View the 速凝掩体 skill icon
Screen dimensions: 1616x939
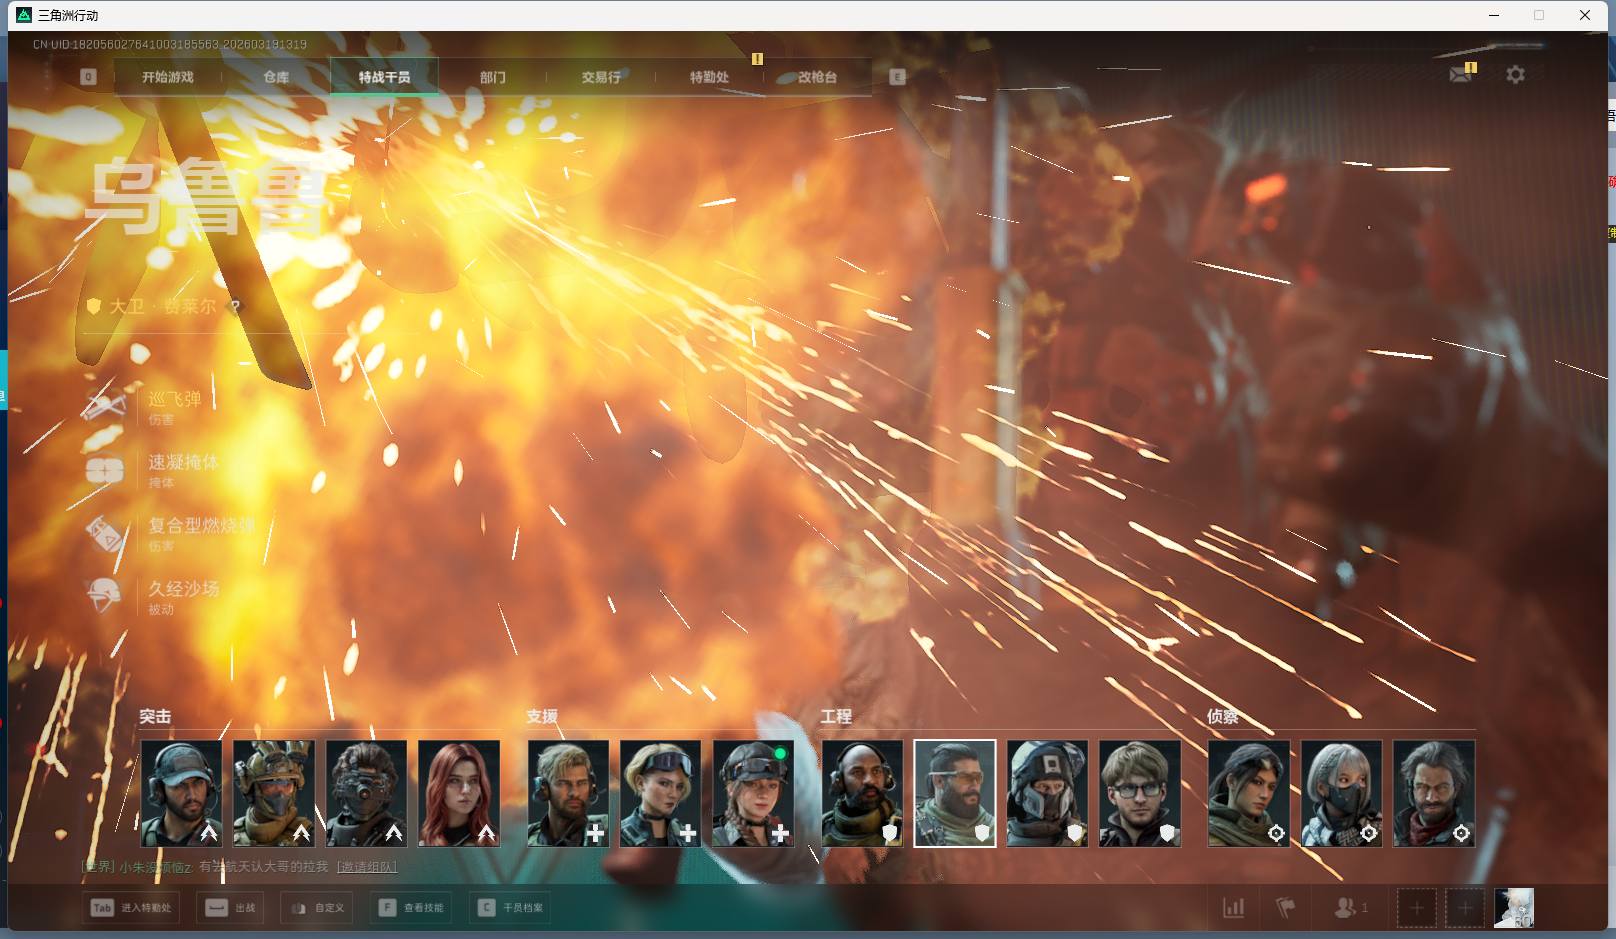tap(105, 469)
